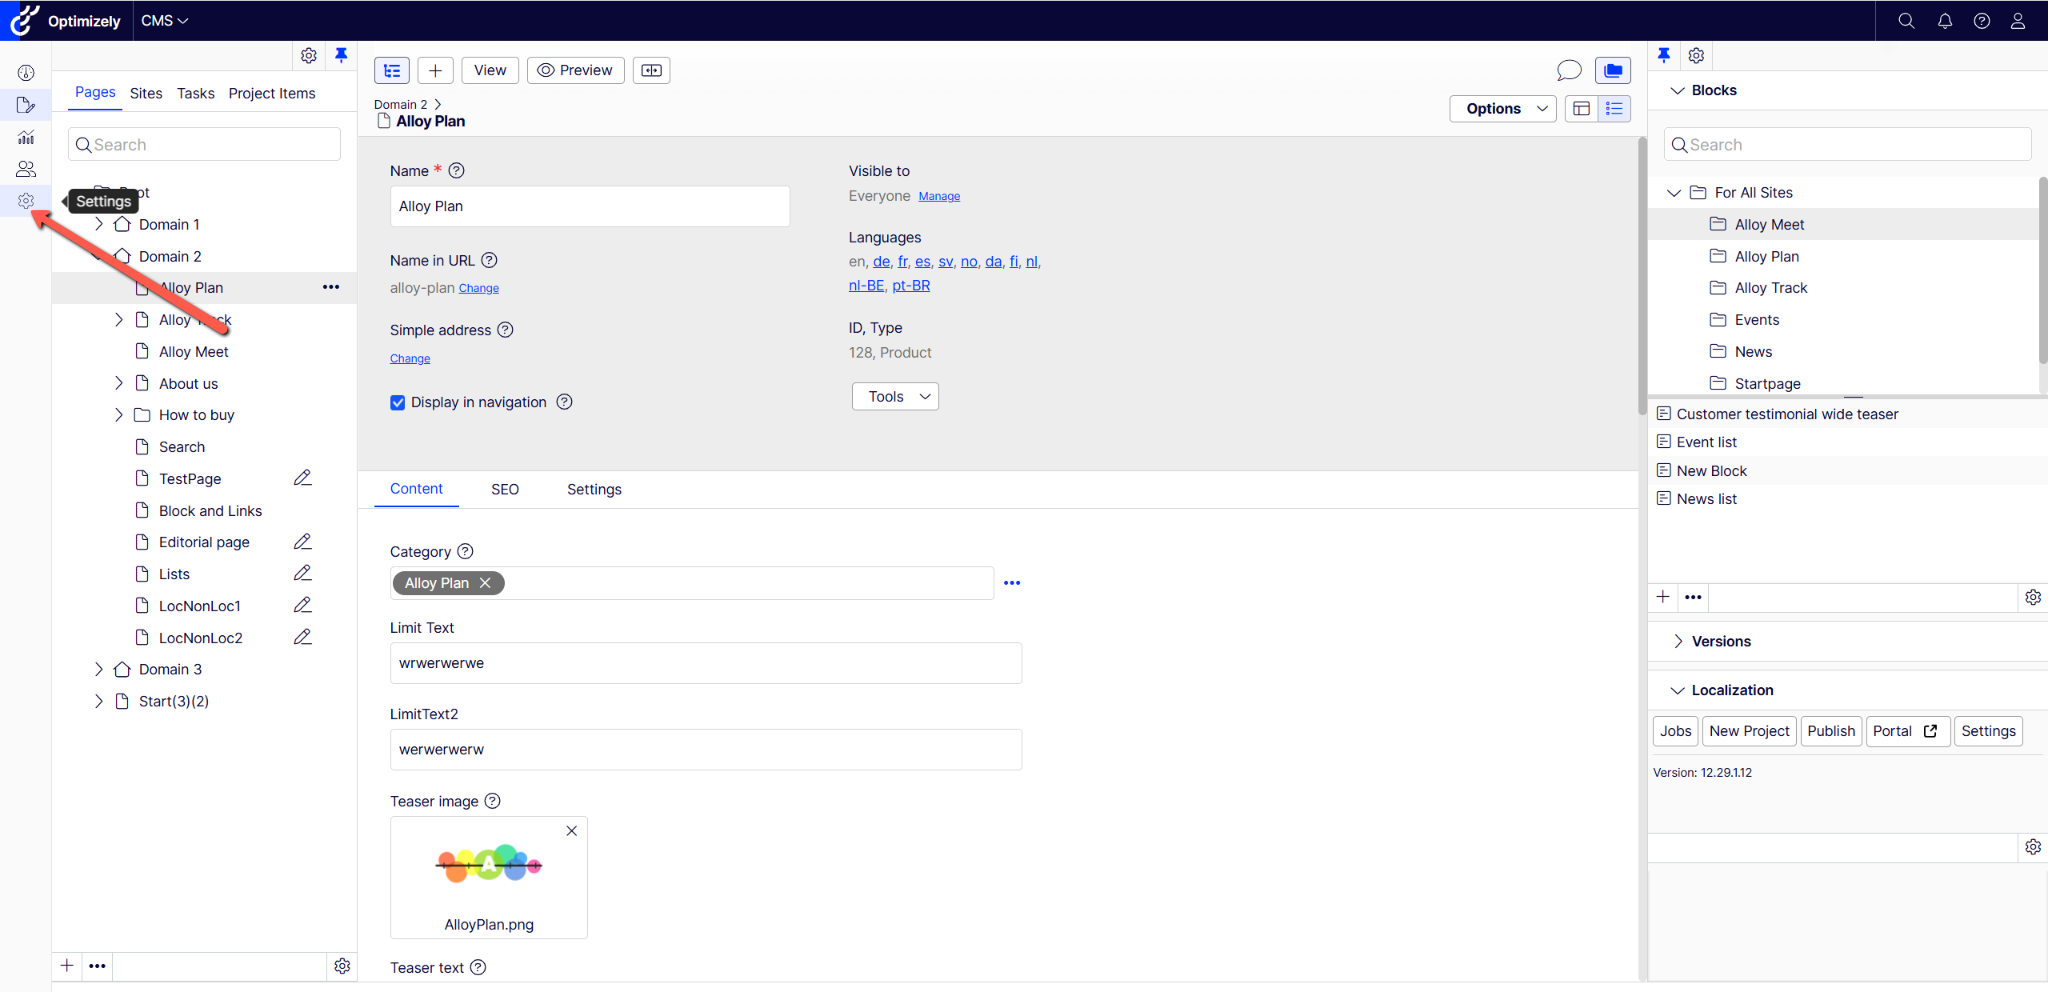Image resolution: width=2048 pixels, height=992 pixels.
Task: Open the CMS product dropdown
Action: [164, 20]
